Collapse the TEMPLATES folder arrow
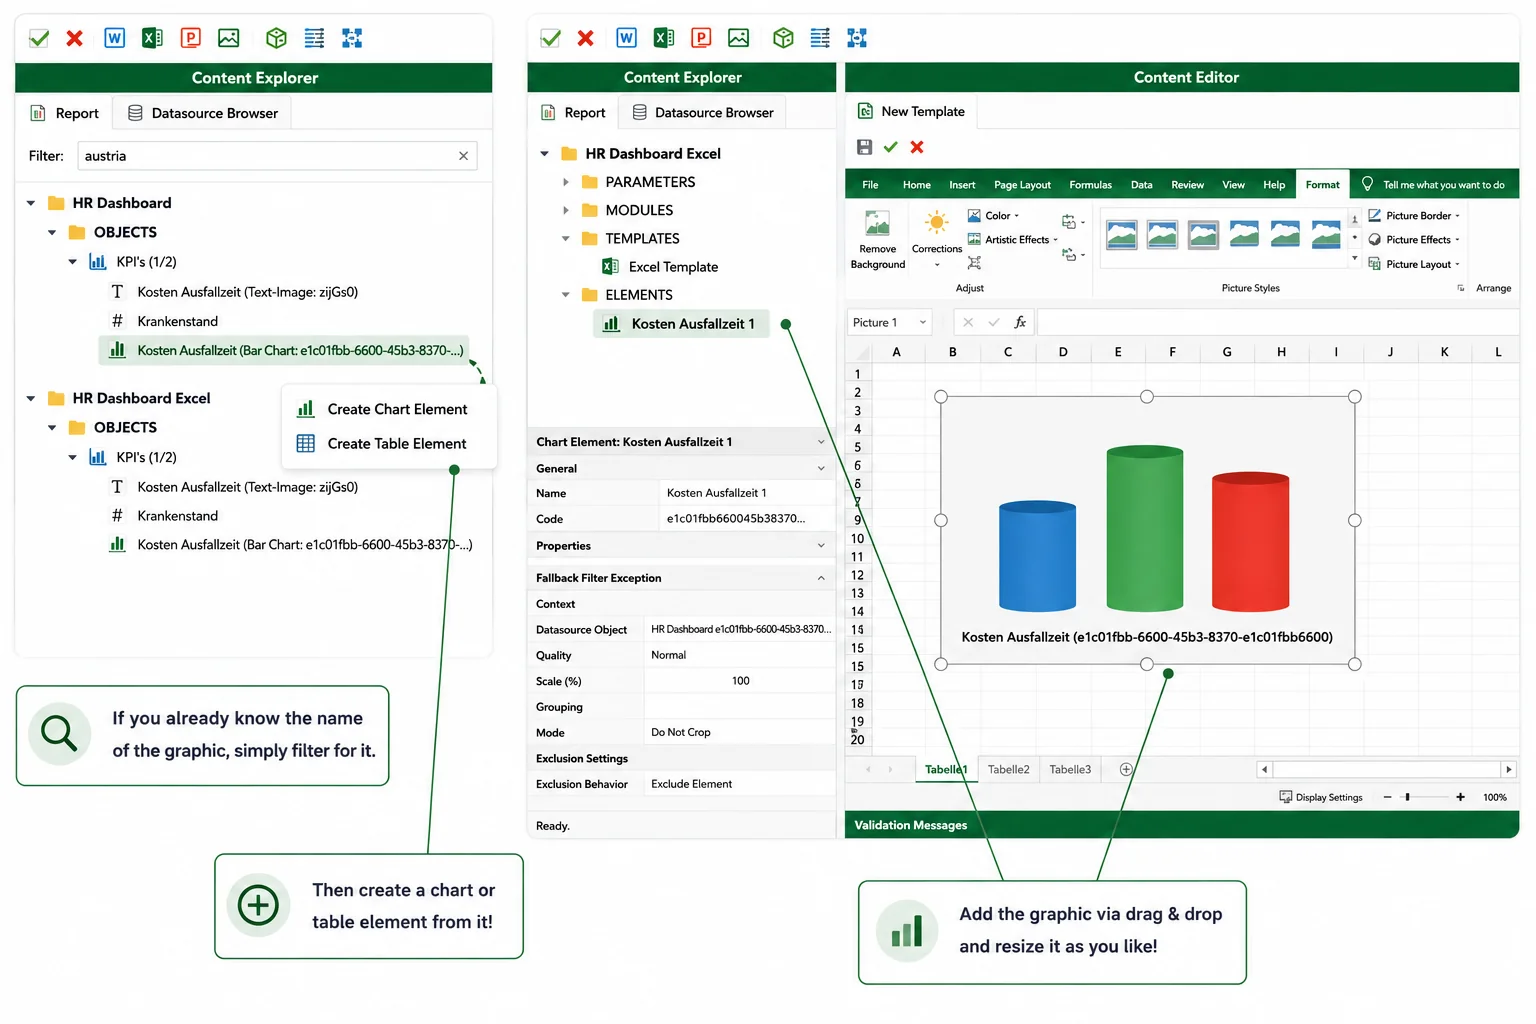The image size is (1536, 1024). [566, 238]
